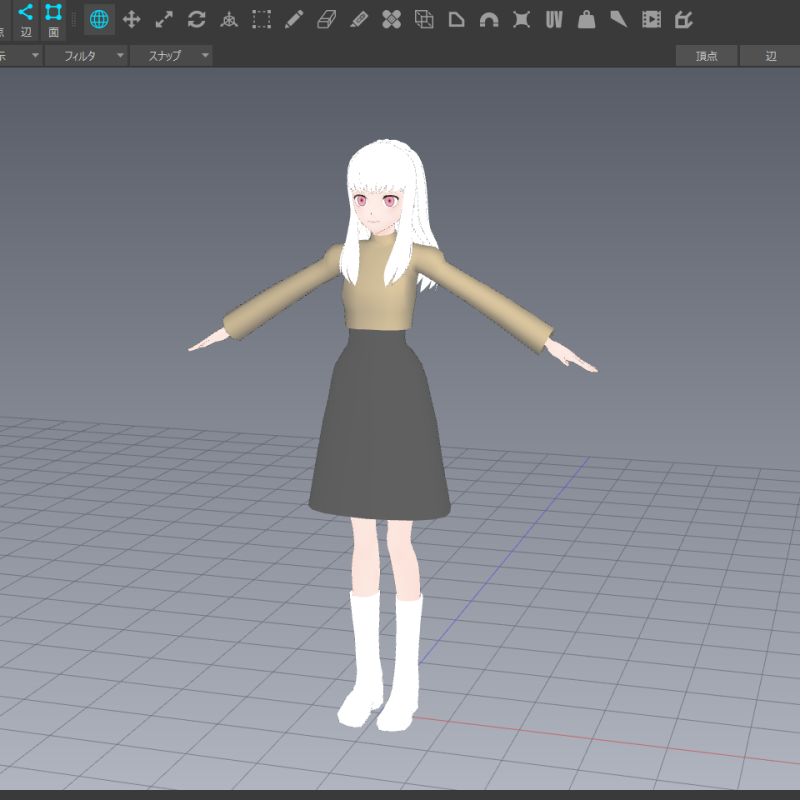800x800 pixels.
Task: Pick the dashed rectangle selection tool
Action: (261, 19)
